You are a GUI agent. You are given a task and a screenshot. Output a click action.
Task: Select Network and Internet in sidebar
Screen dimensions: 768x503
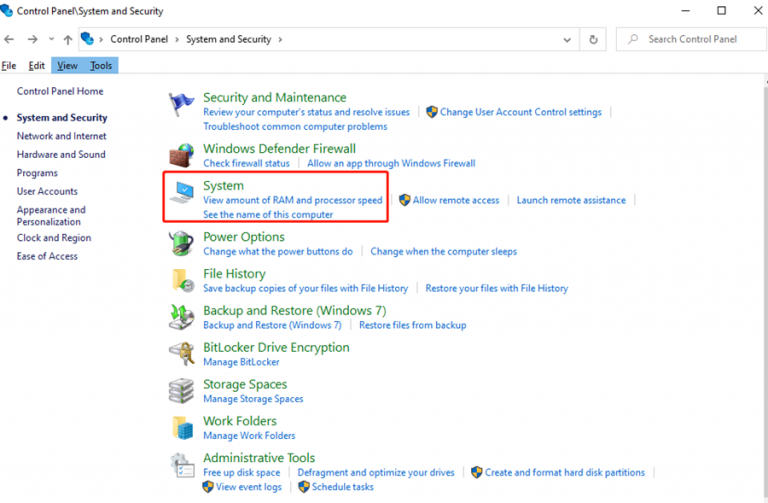coord(61,136)
